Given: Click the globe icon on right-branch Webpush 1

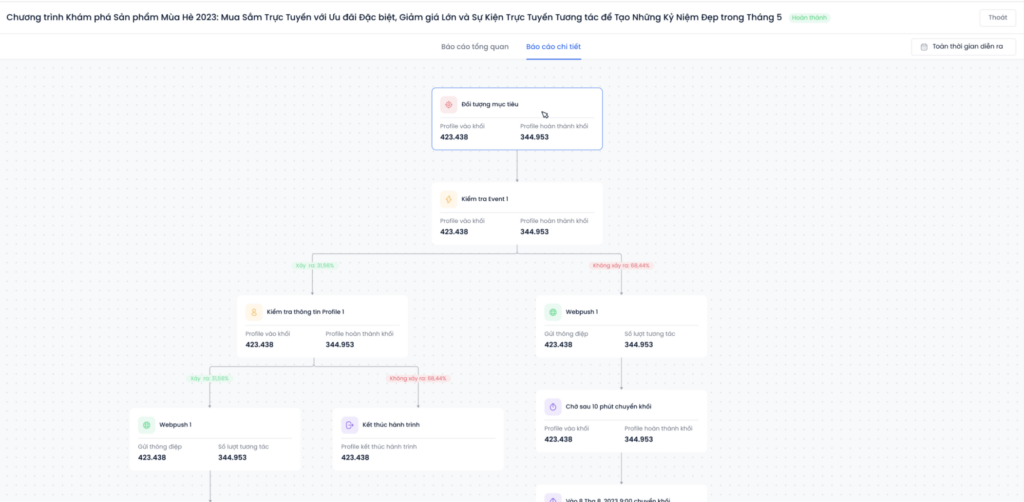Looking at the screenshot, I should click(x=553, y=312).
